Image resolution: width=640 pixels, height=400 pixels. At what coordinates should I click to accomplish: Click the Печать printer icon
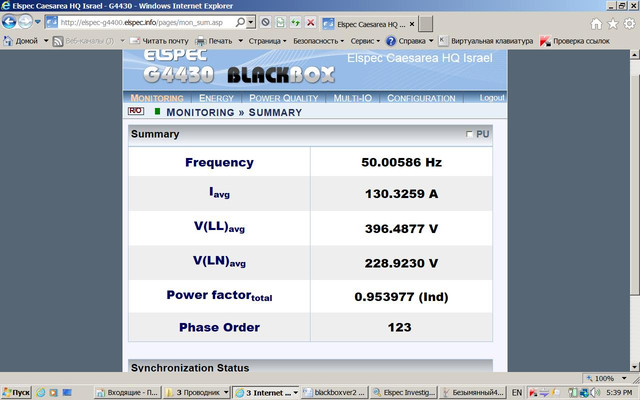[x=200, y=41]
